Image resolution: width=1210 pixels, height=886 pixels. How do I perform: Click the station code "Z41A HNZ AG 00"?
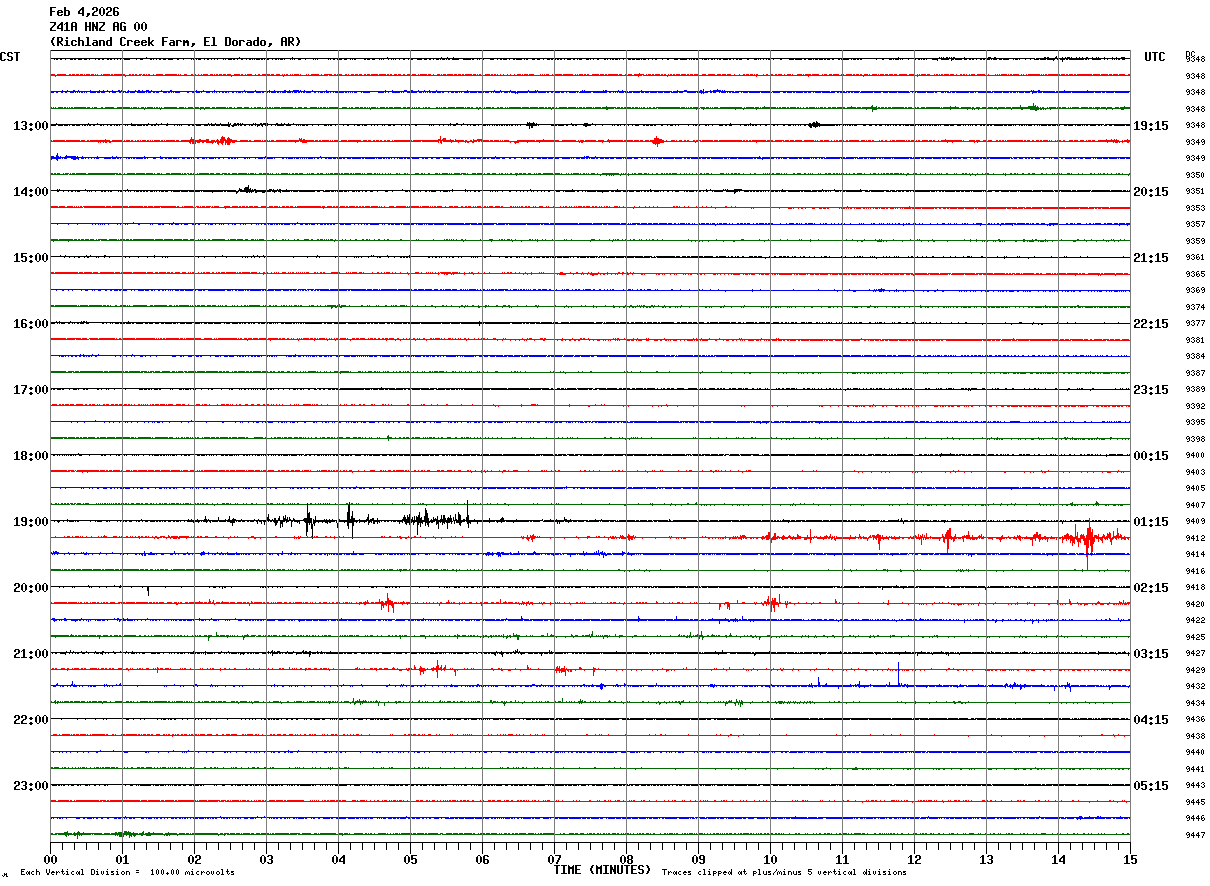point(98,27)
